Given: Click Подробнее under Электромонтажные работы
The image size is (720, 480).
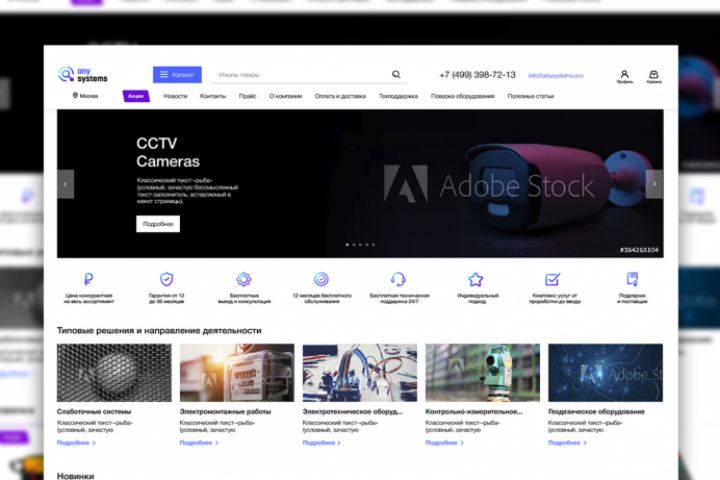Looking at the screenshot, I should pos(199,443).
